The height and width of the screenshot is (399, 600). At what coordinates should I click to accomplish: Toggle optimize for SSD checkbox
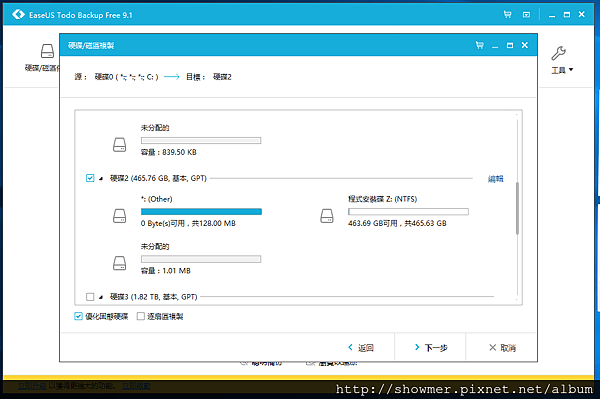coord(78,316)
